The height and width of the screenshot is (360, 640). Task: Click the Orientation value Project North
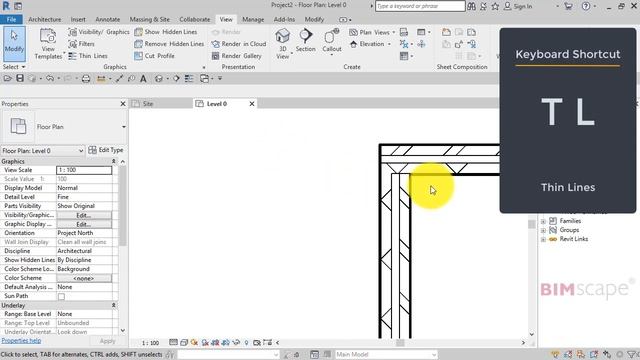tap(84, 233)
